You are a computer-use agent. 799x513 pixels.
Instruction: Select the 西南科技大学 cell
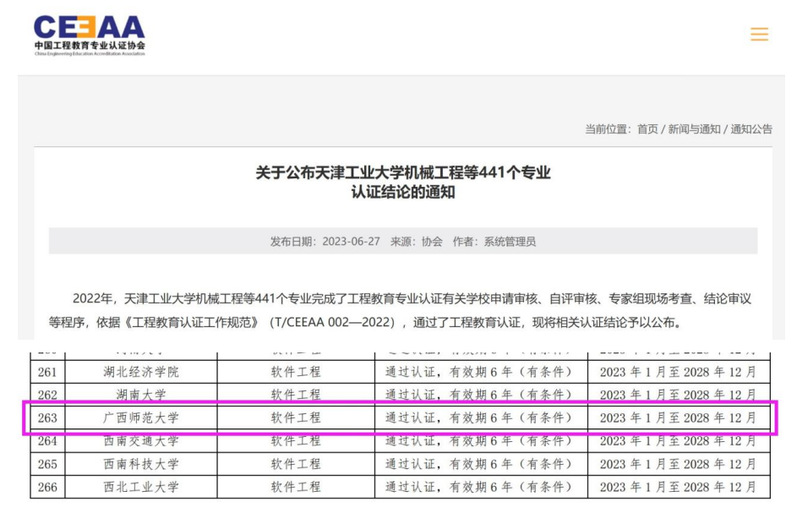[x=141, y=464]
